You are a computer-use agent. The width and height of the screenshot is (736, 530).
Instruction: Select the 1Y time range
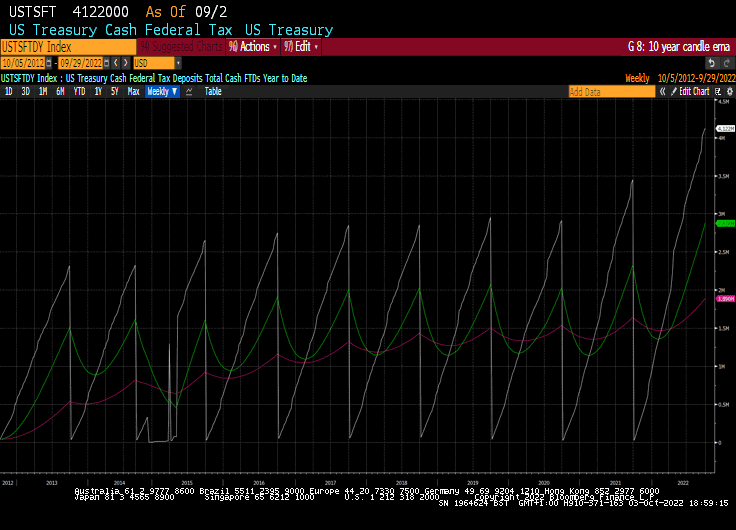98,91
